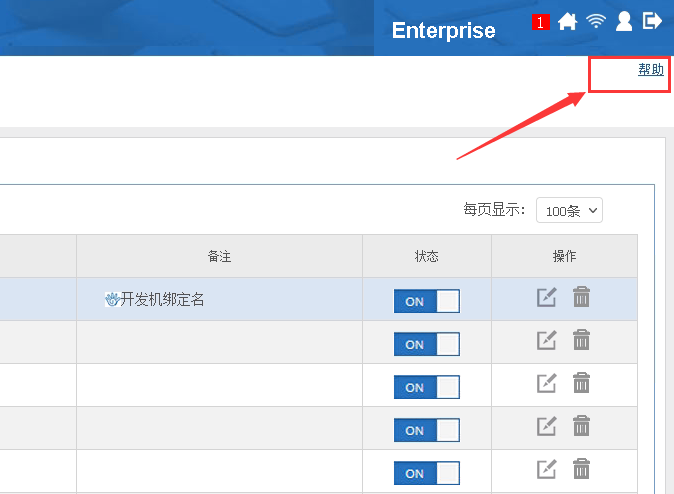
Task: Delete the third table row
Action: [581, 384]
